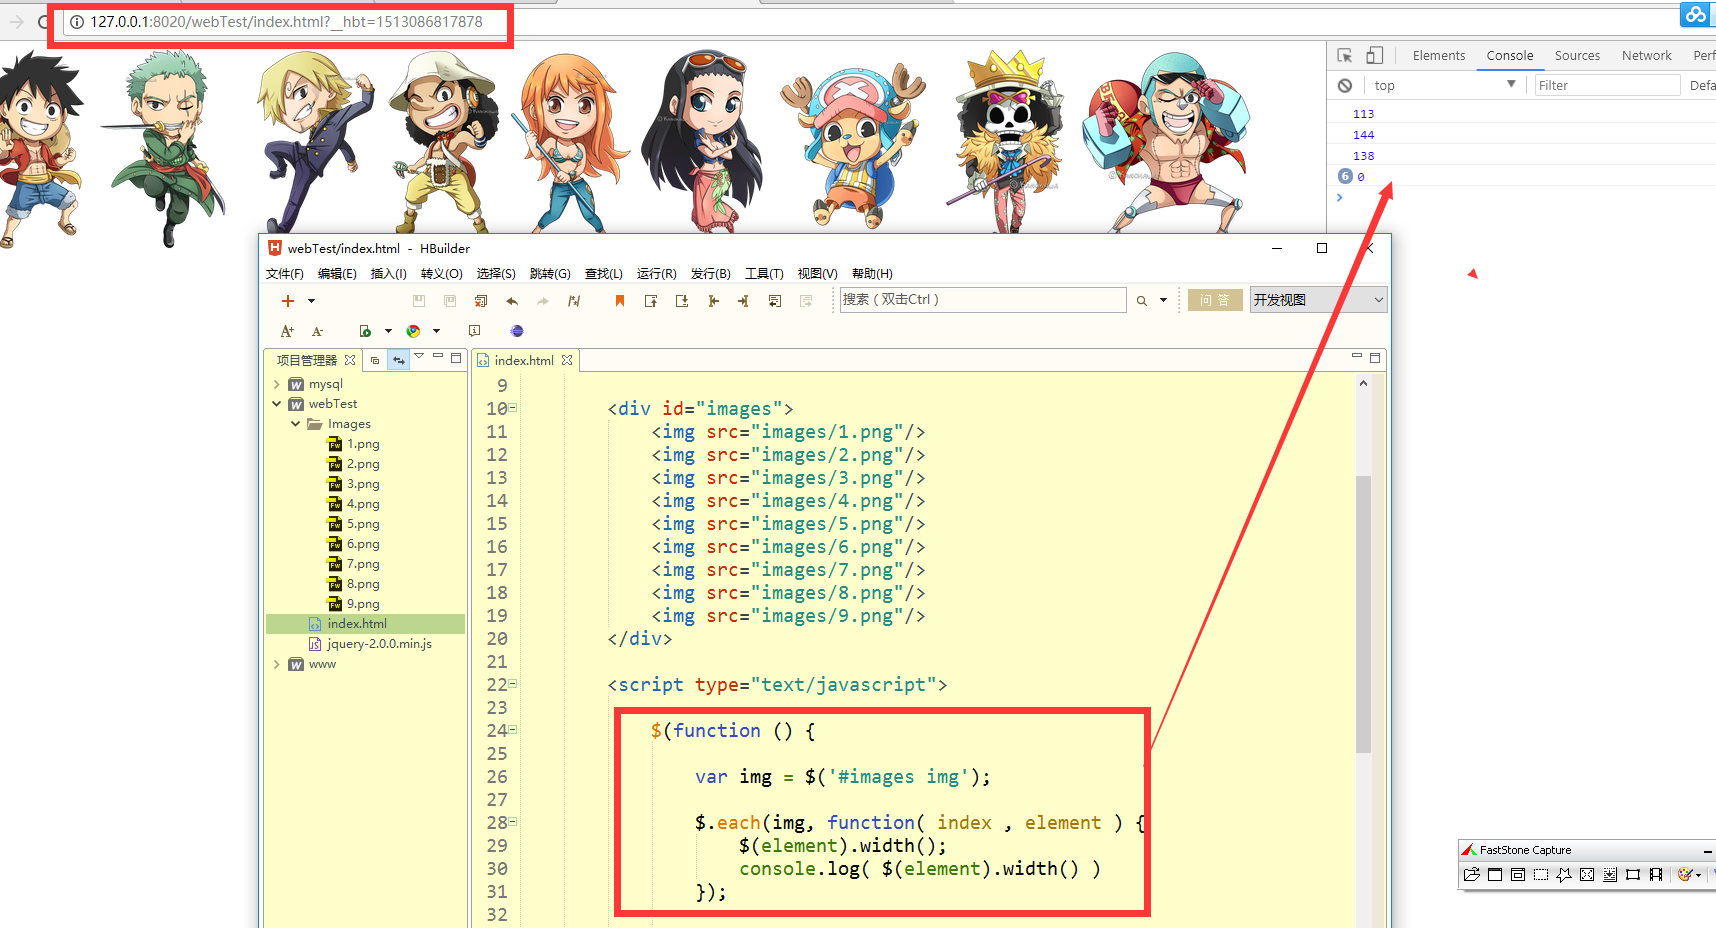Toggle the code fold marker on line 24
The height and width of the screenshot is (928, 1716).
(513, 730)
